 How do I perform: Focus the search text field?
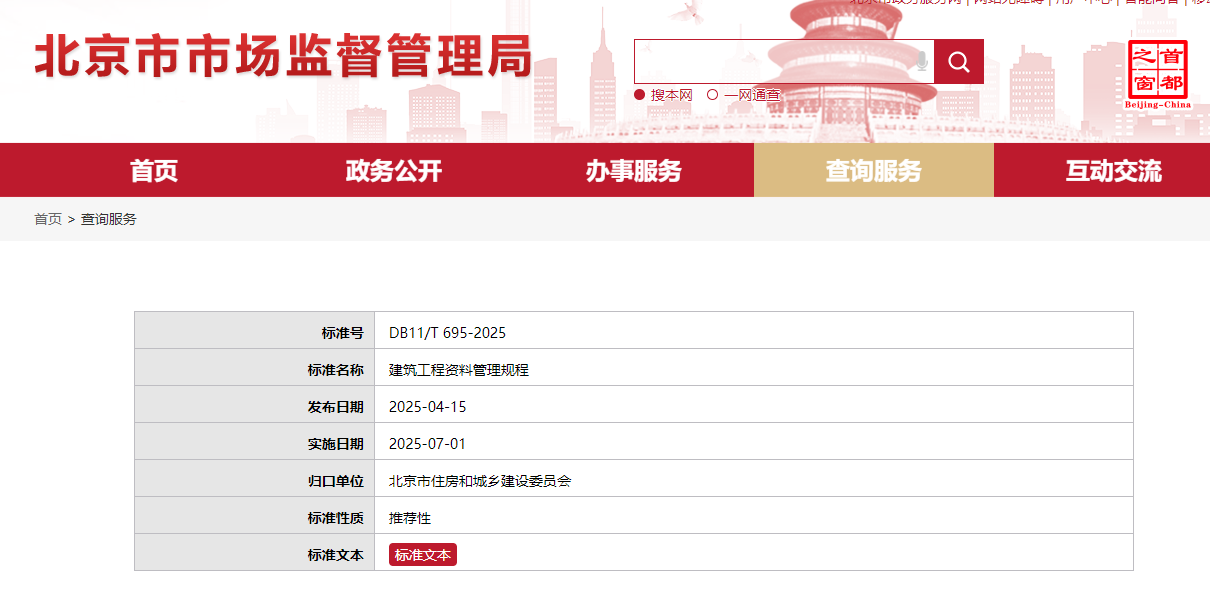click(x=784, y=62)
